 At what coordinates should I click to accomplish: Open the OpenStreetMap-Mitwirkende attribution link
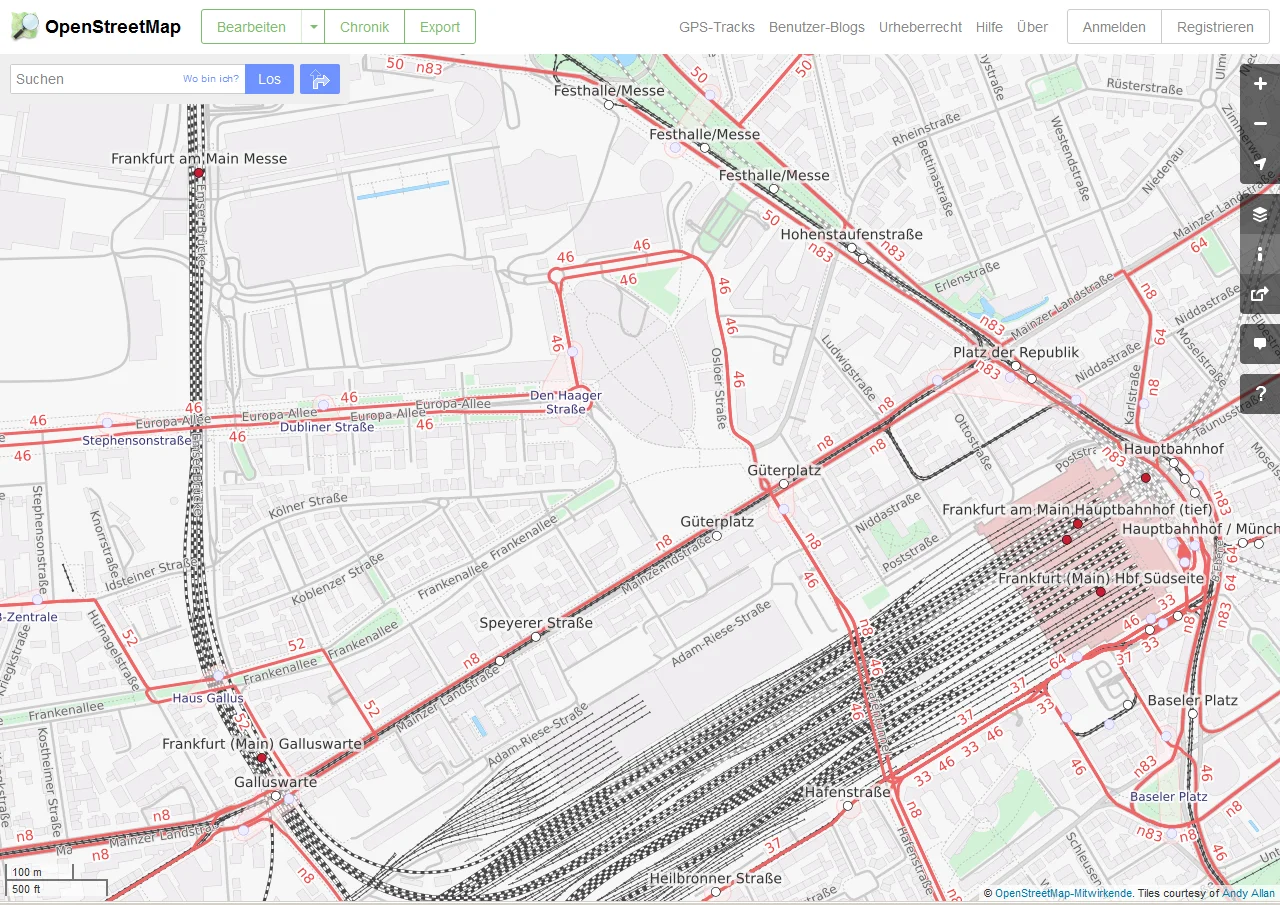[1064, 893]
